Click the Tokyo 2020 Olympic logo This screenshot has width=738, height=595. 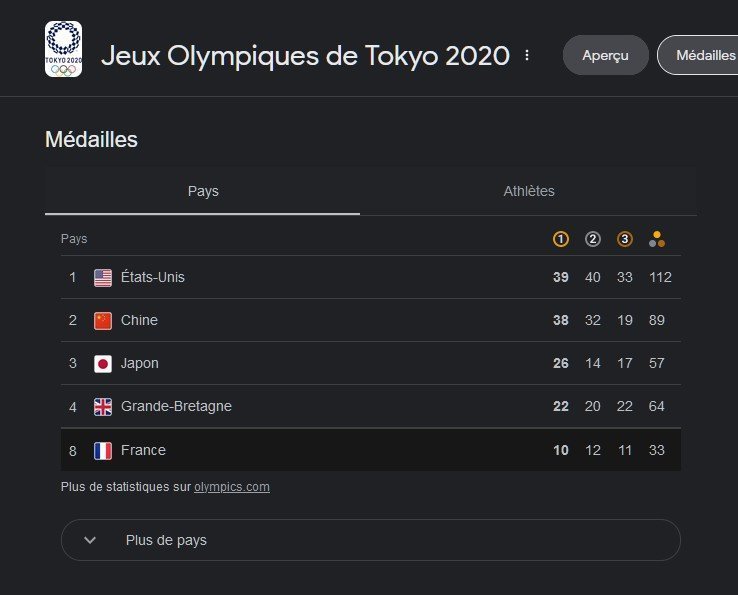pyautogui.click(x=63, y=49)
